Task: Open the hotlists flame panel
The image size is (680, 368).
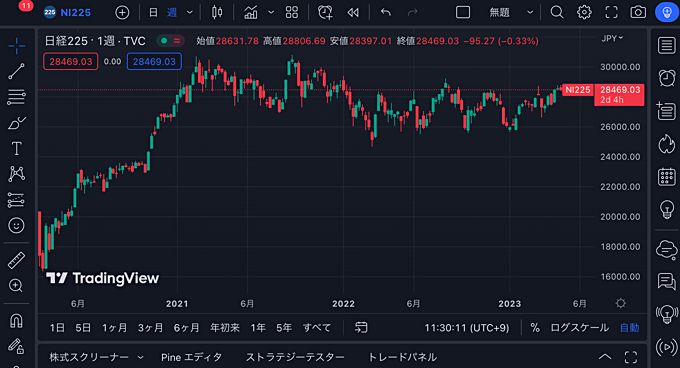Action: click(667, 144)
